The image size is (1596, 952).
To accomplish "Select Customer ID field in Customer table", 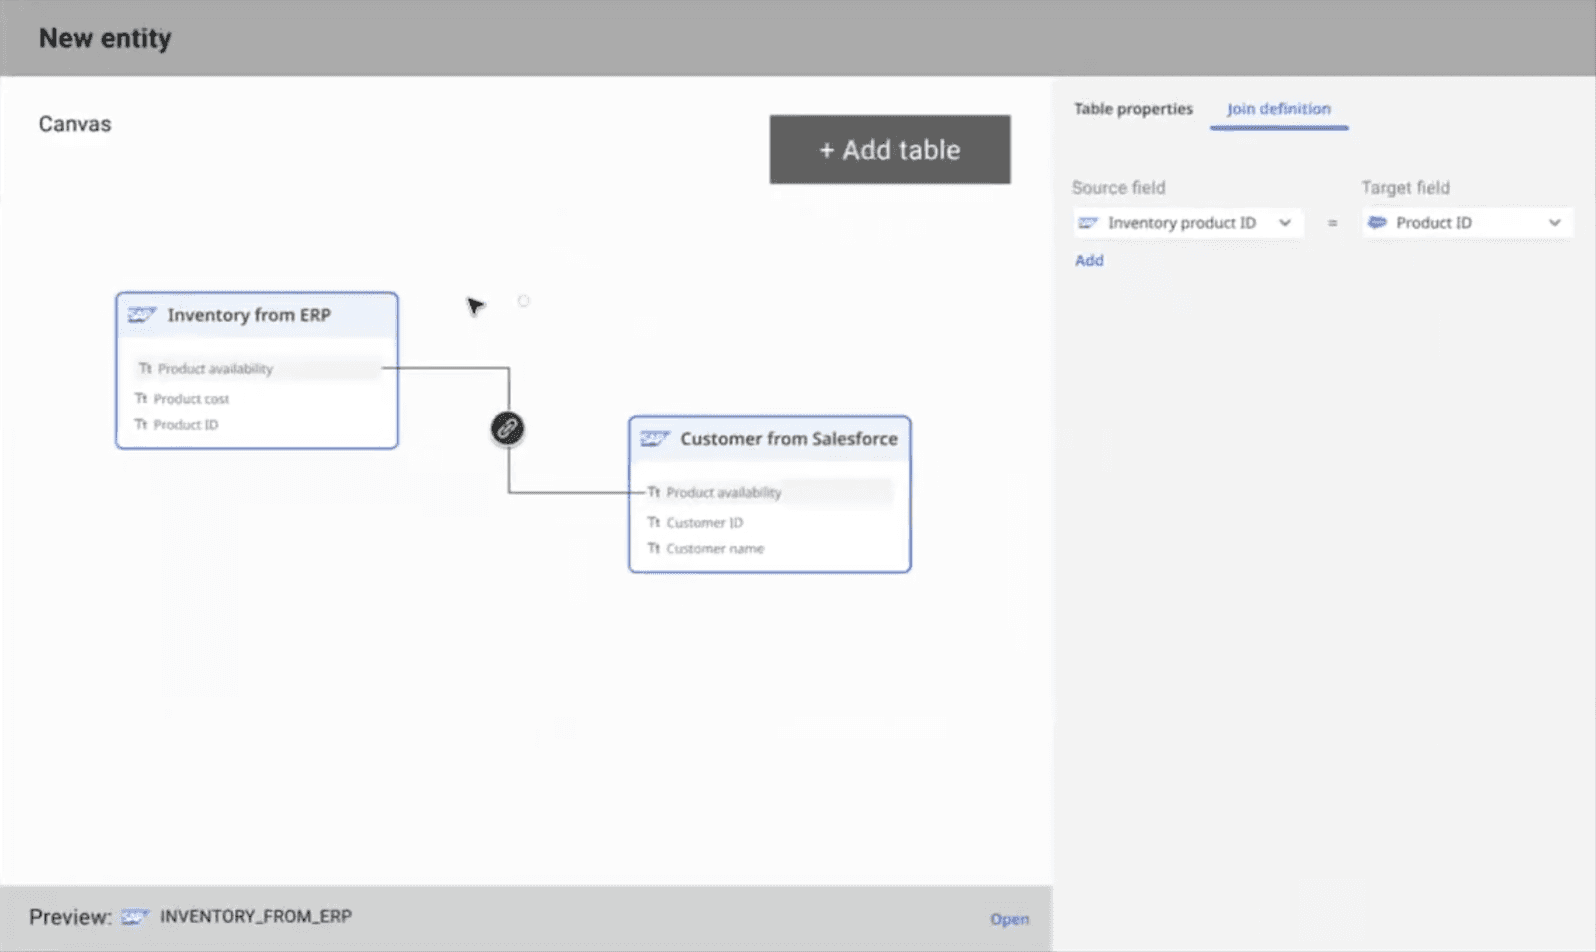I will pos(704,522).
